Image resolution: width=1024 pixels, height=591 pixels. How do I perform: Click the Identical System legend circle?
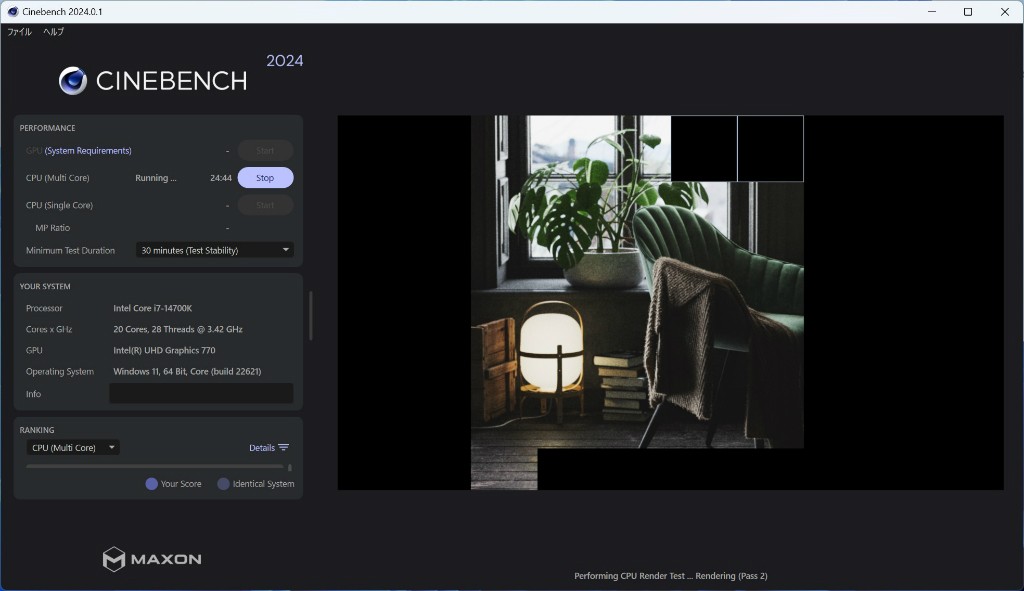point(223,484)
